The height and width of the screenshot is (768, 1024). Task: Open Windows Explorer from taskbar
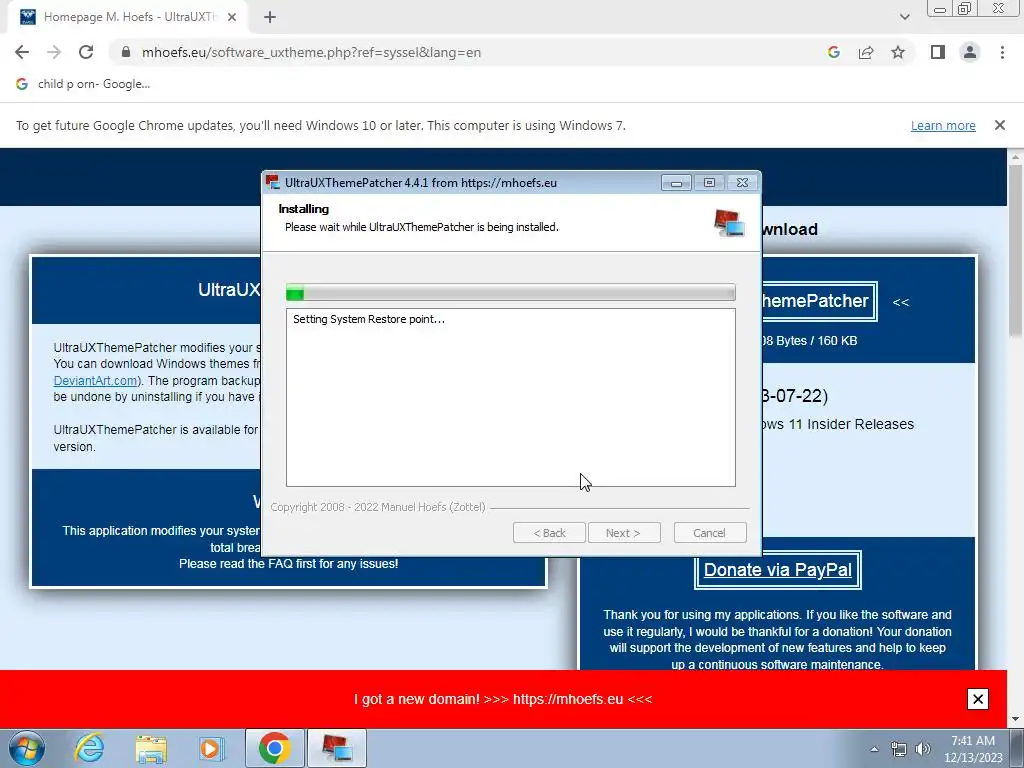tap(151, 748)
